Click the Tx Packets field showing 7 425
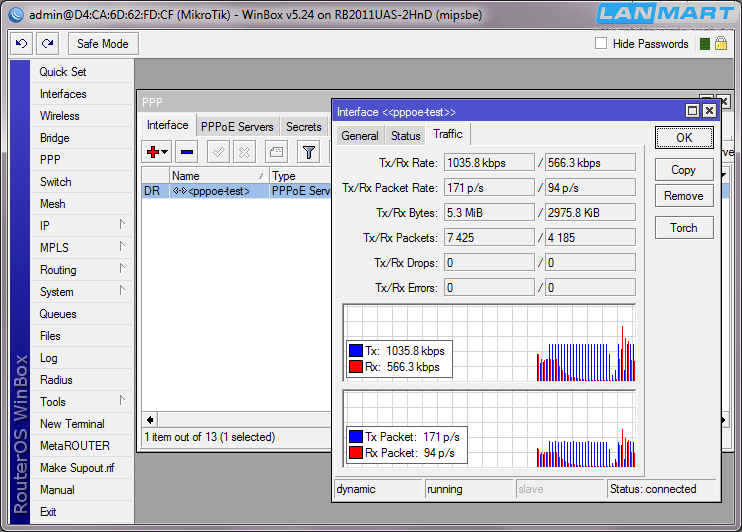 pyautogui.click(x=489, y=238)
